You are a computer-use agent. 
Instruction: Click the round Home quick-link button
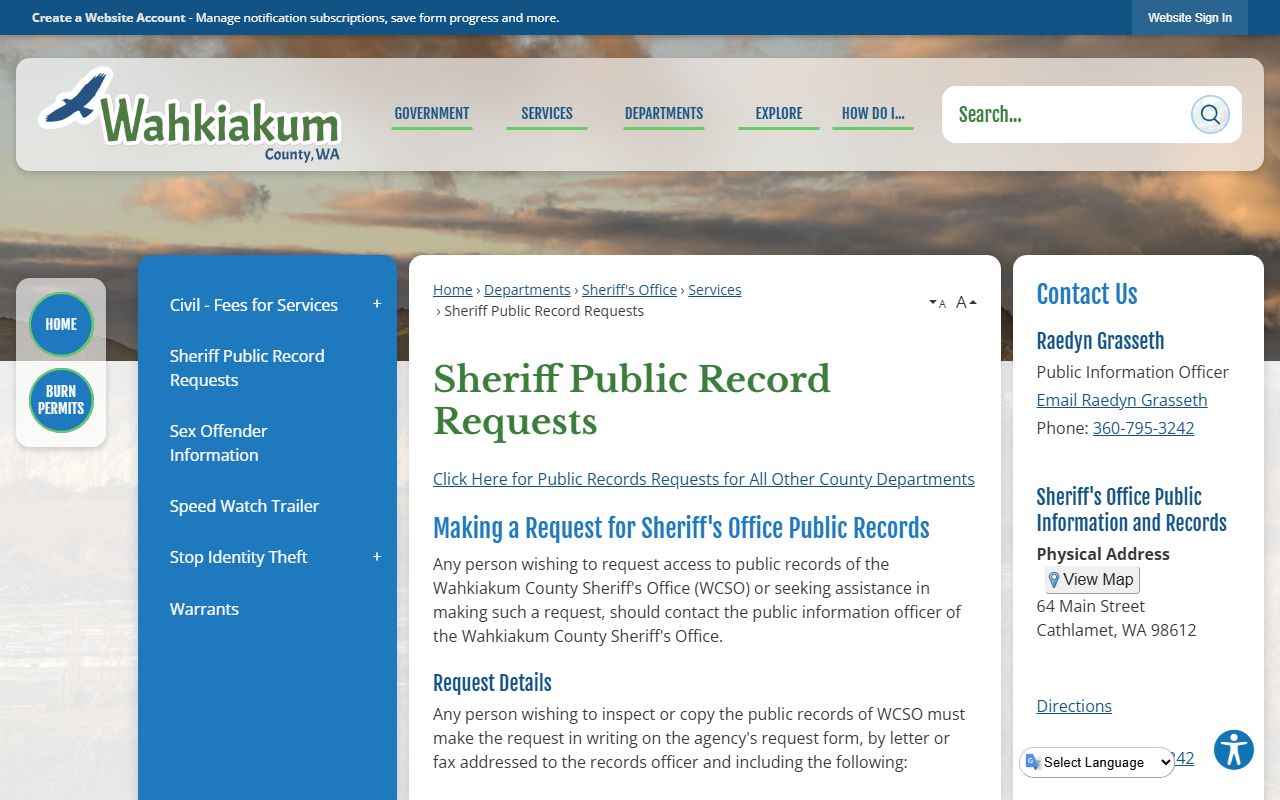pyautogui.click(x=61, y=324)
